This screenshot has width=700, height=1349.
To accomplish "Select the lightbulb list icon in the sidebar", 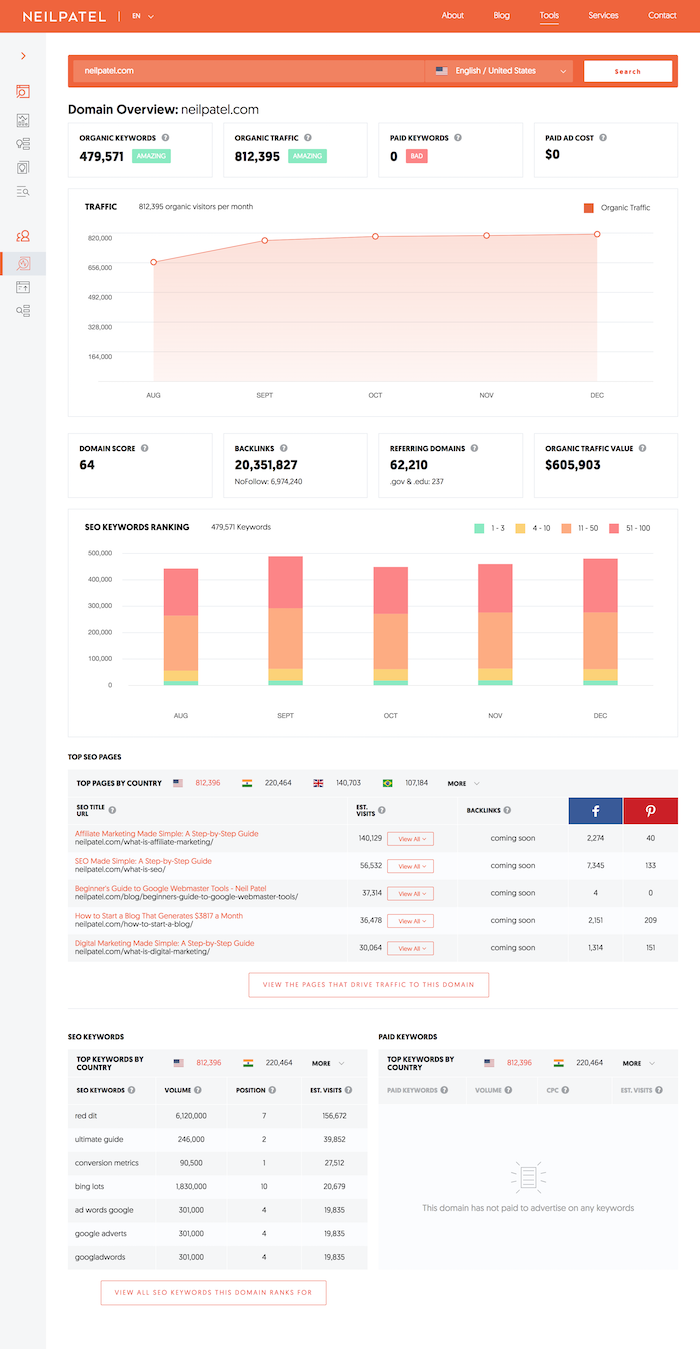I will coord(23,144).
